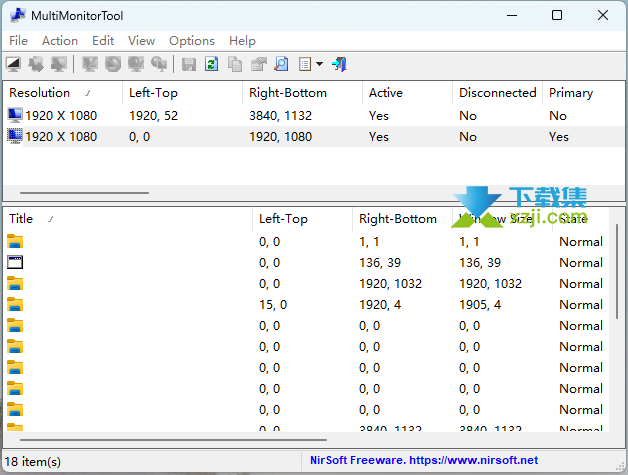This screenshot has width=628, height=475.
Task: Click the Preview Monitor Window toolbar icon
Action: [x=13, y=64]
